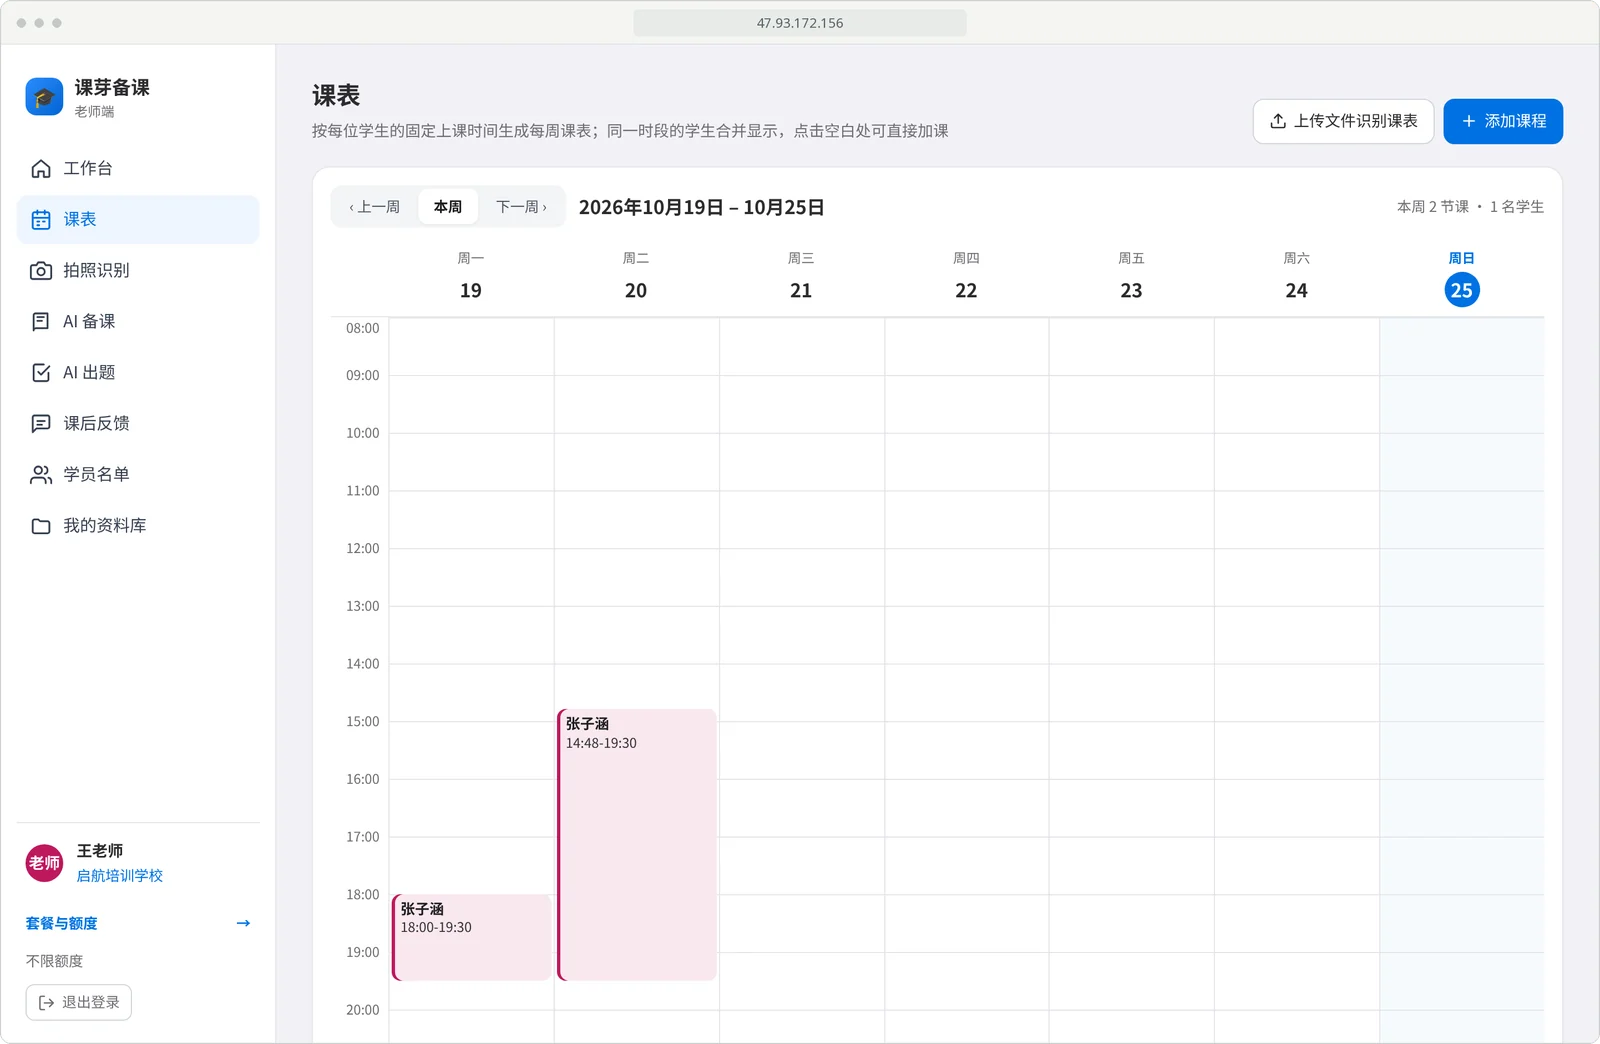
Task: Open 课后反馈 in the sidebar
Action: tap(138, 423)
